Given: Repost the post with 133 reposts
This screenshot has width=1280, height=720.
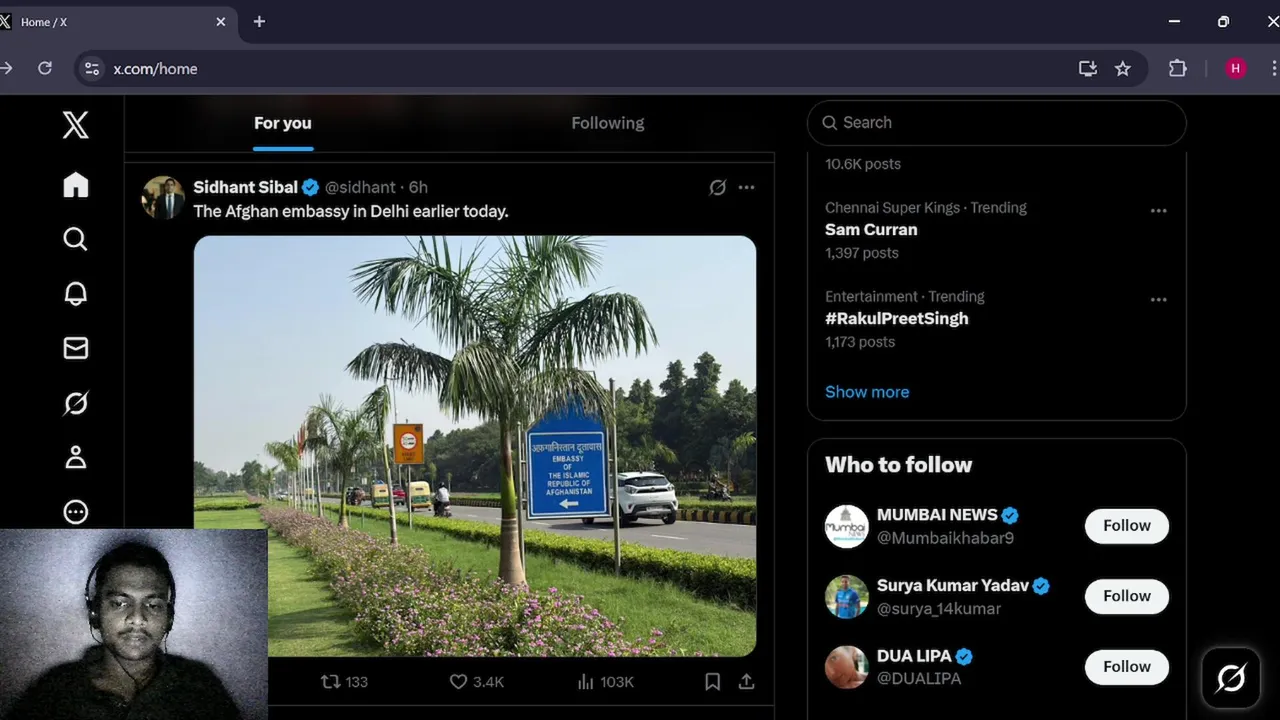Looking at the screenshot, I should point(344,682).
